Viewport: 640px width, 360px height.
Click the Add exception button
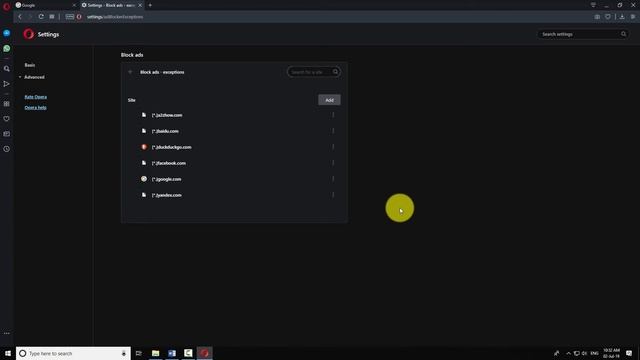tap(329, 100)
